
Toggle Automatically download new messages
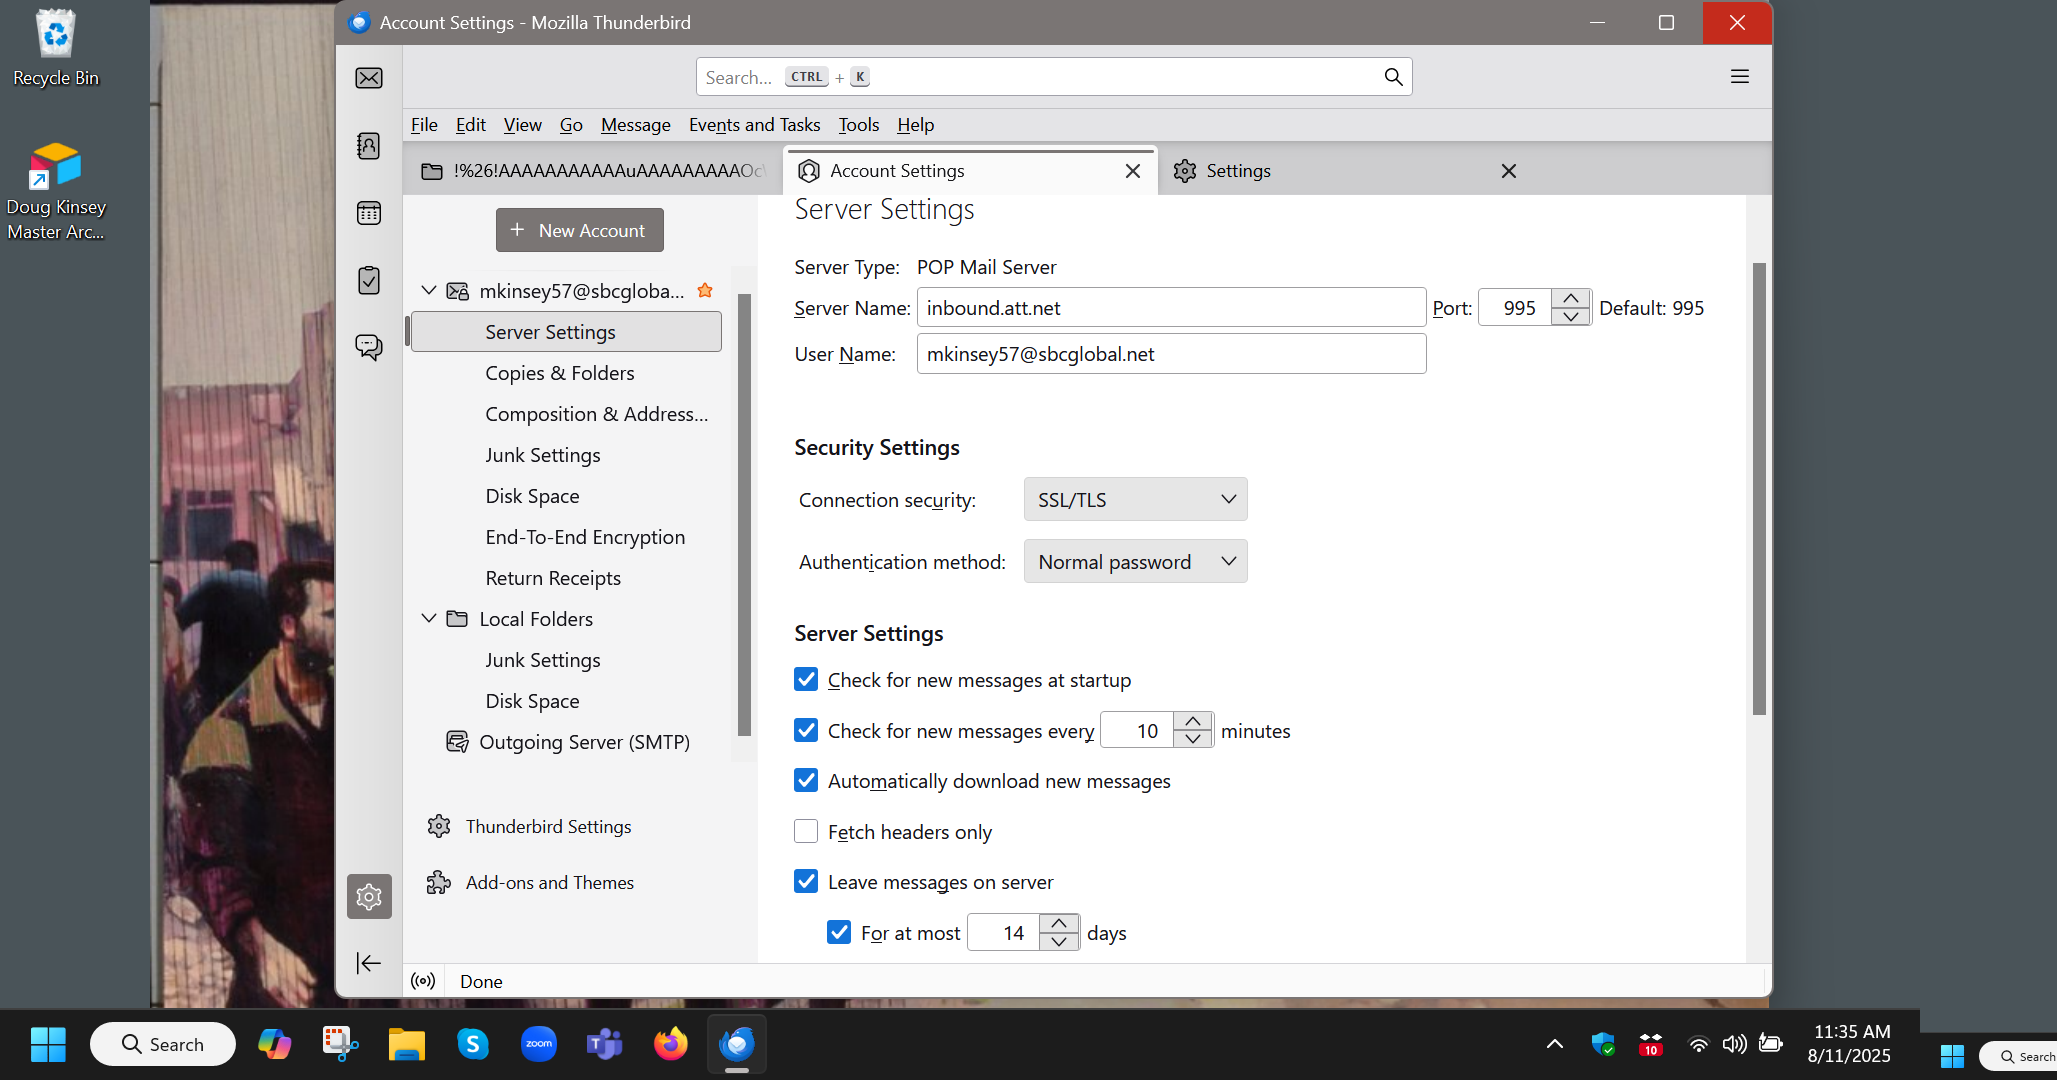[806, 780]
